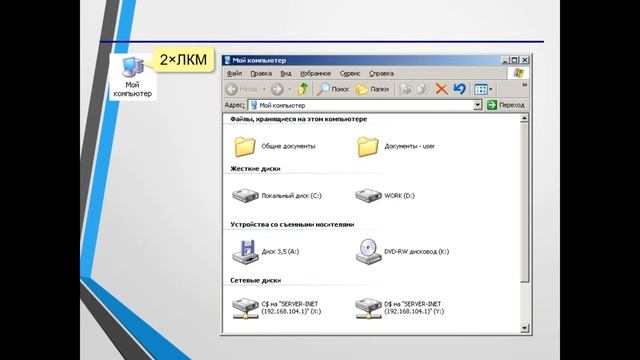Maximize the Мой компьютер window

pyautogui.click(x=514, y=60)
